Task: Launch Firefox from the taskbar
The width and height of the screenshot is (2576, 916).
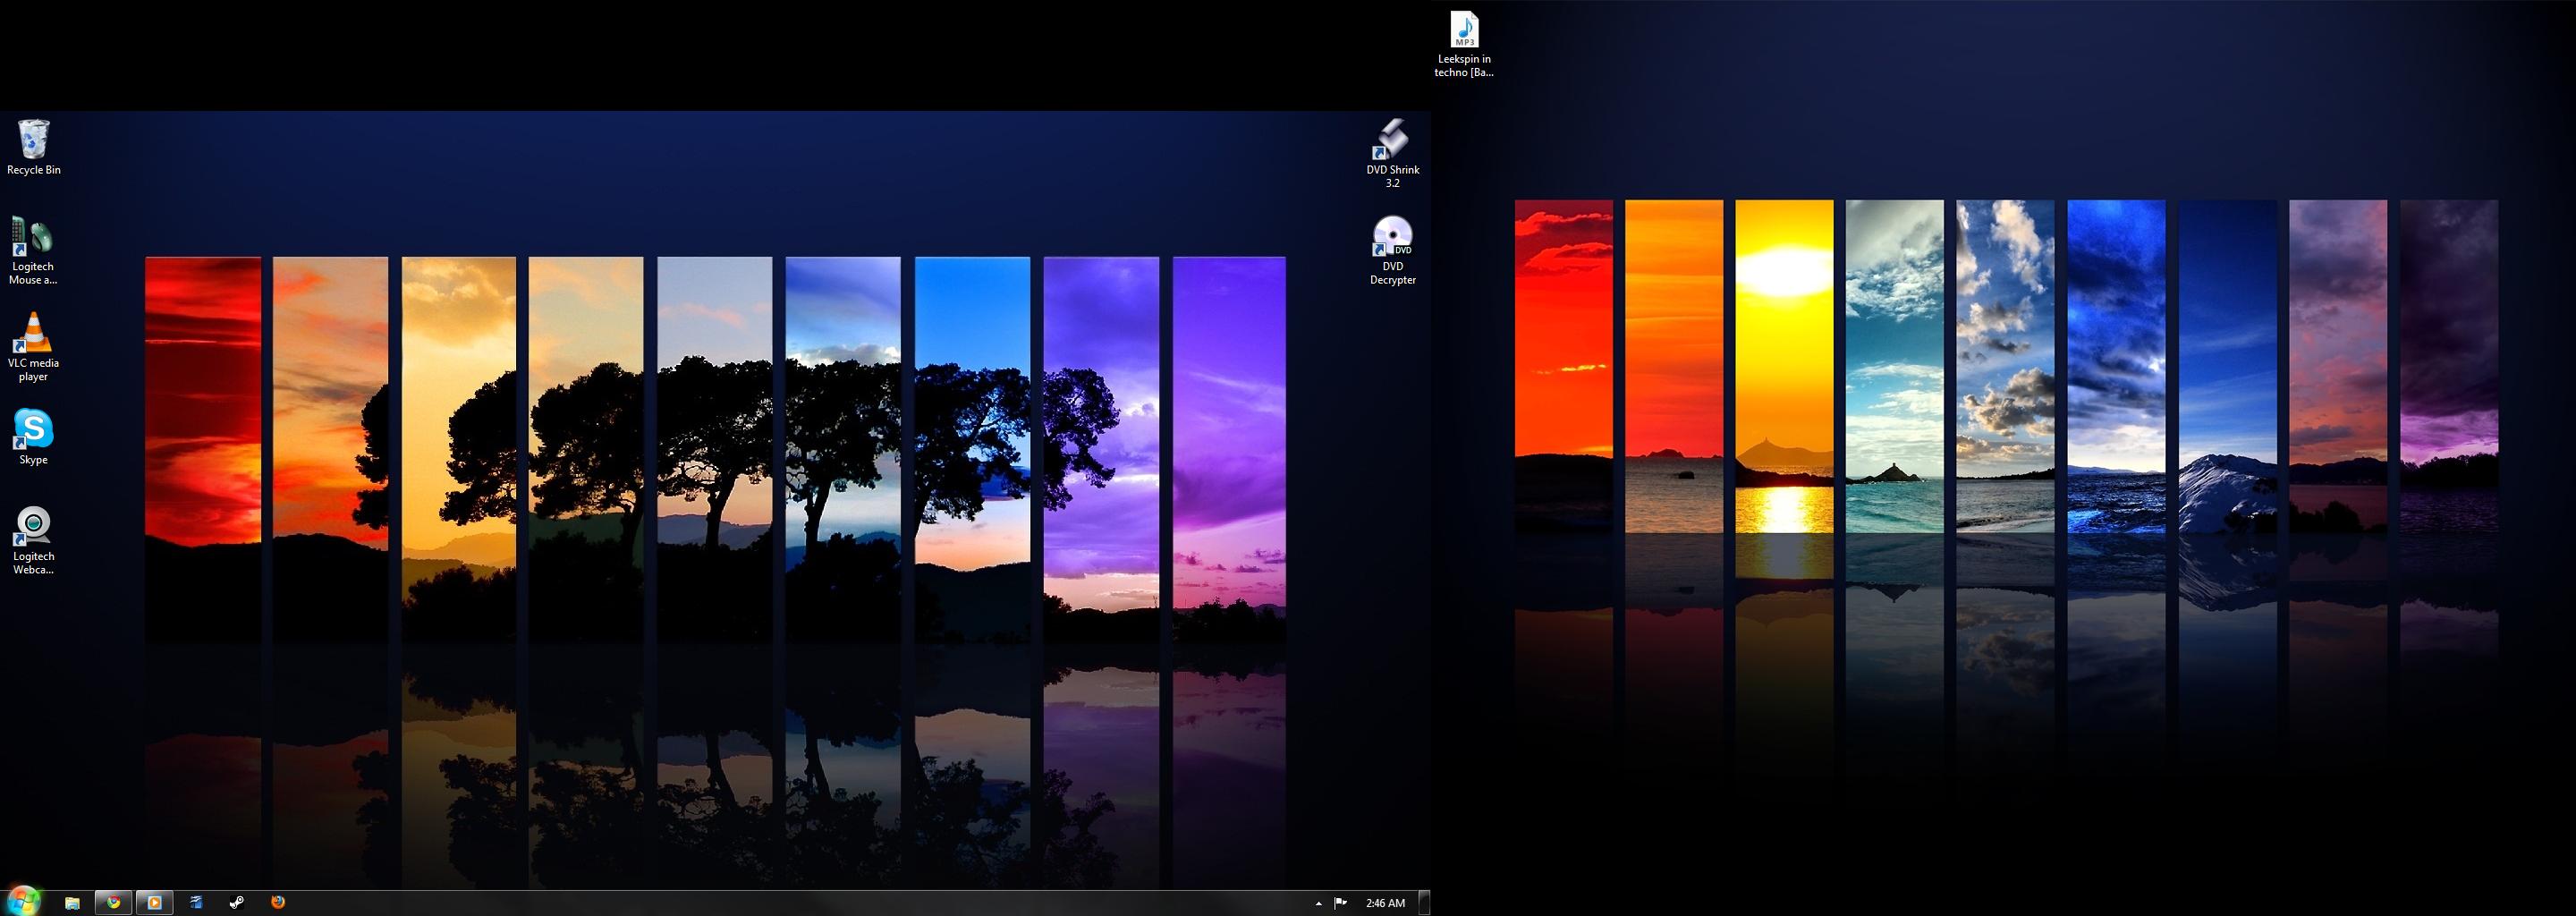Action: (278, 902)
